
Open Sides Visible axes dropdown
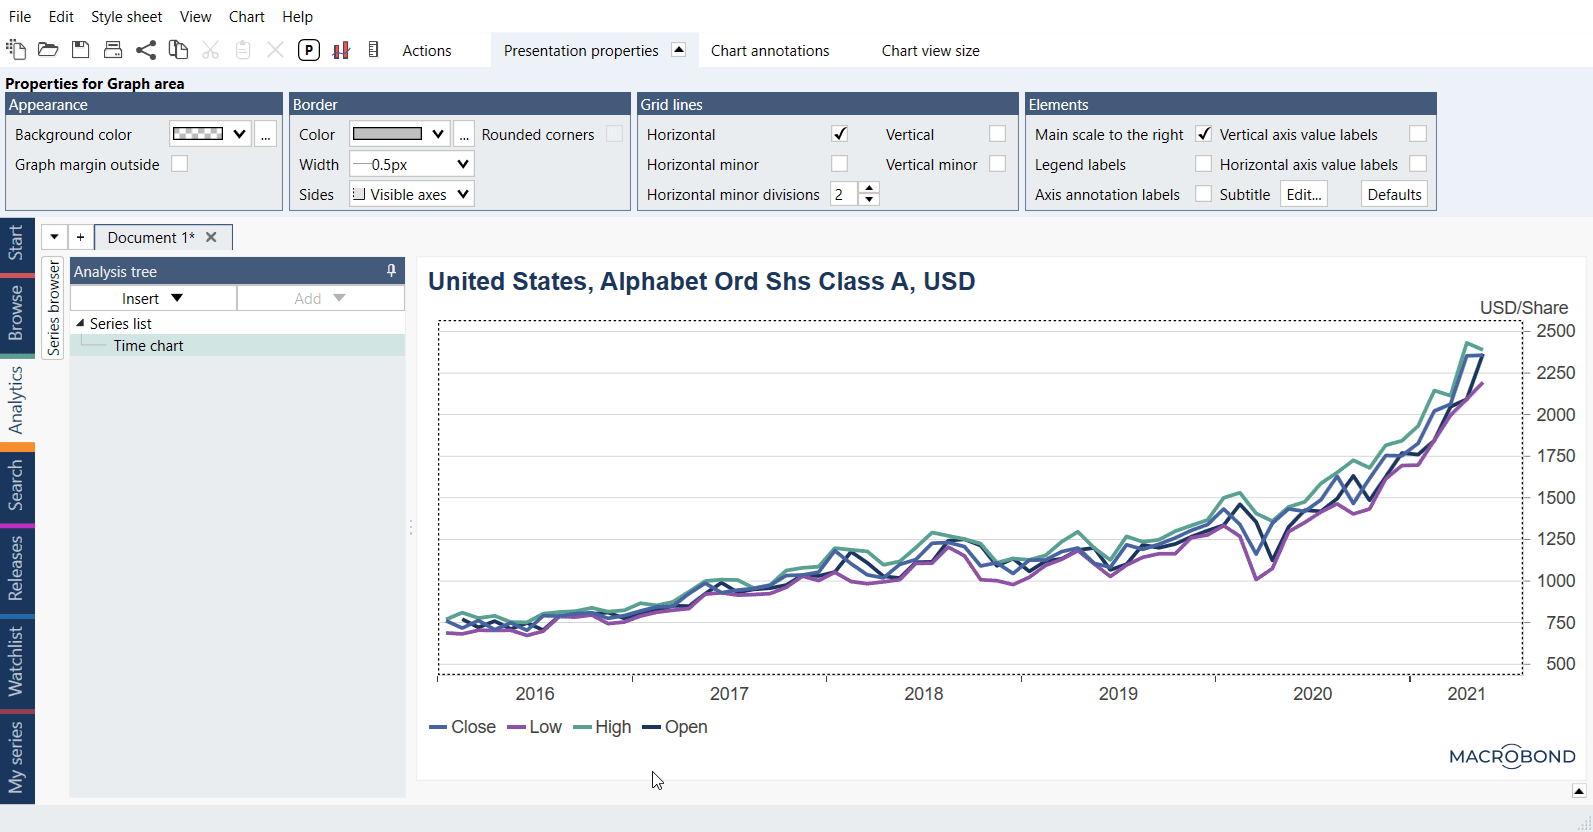412,194
